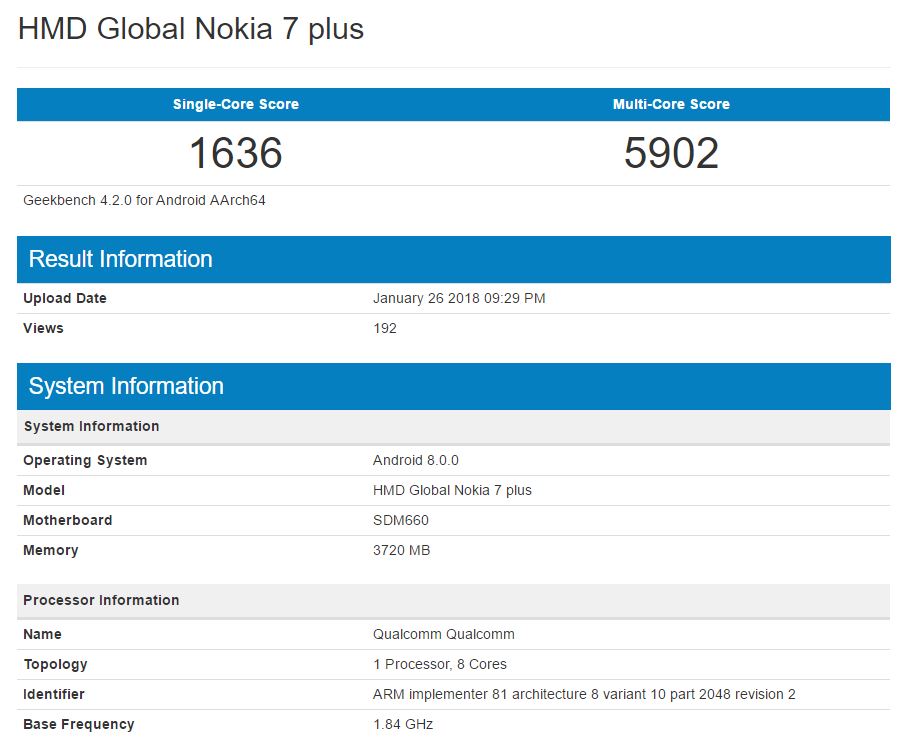Click the single-core score value 1636
This screenshot has width=906, height=753.
point(236,153)
